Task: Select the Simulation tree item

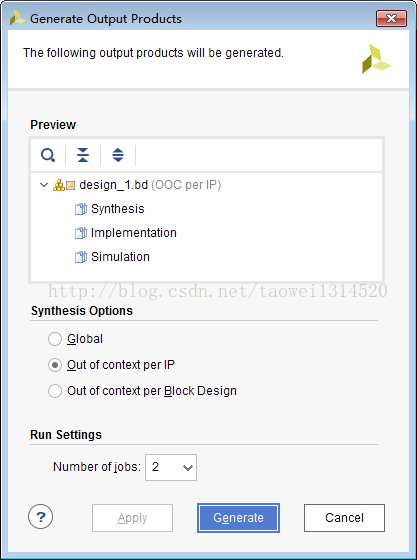Action: [x=120, y=257]
